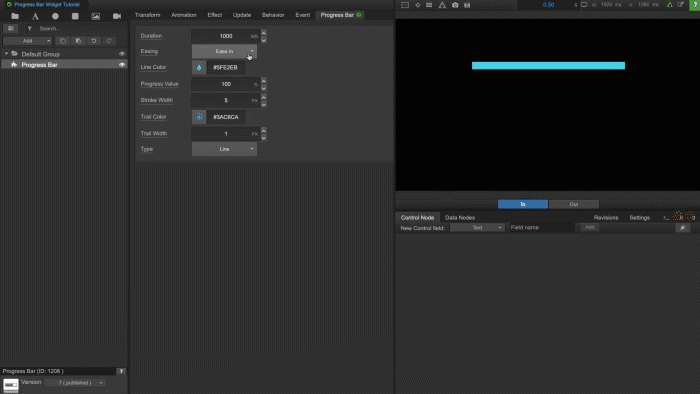Click the green warning triangle icon

tap(670, 5)
